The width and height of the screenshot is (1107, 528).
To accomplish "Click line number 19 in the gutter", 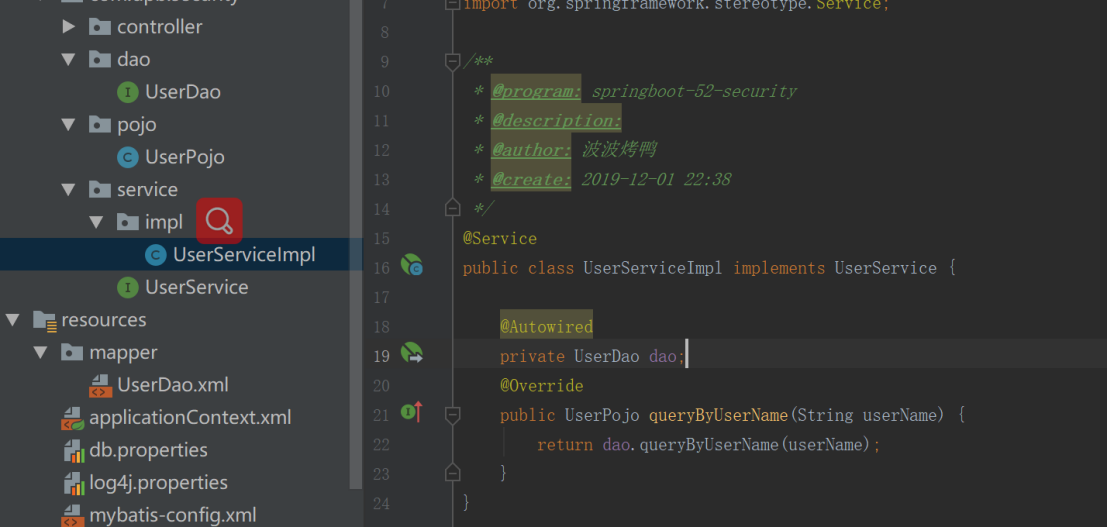I will point(381,356).
